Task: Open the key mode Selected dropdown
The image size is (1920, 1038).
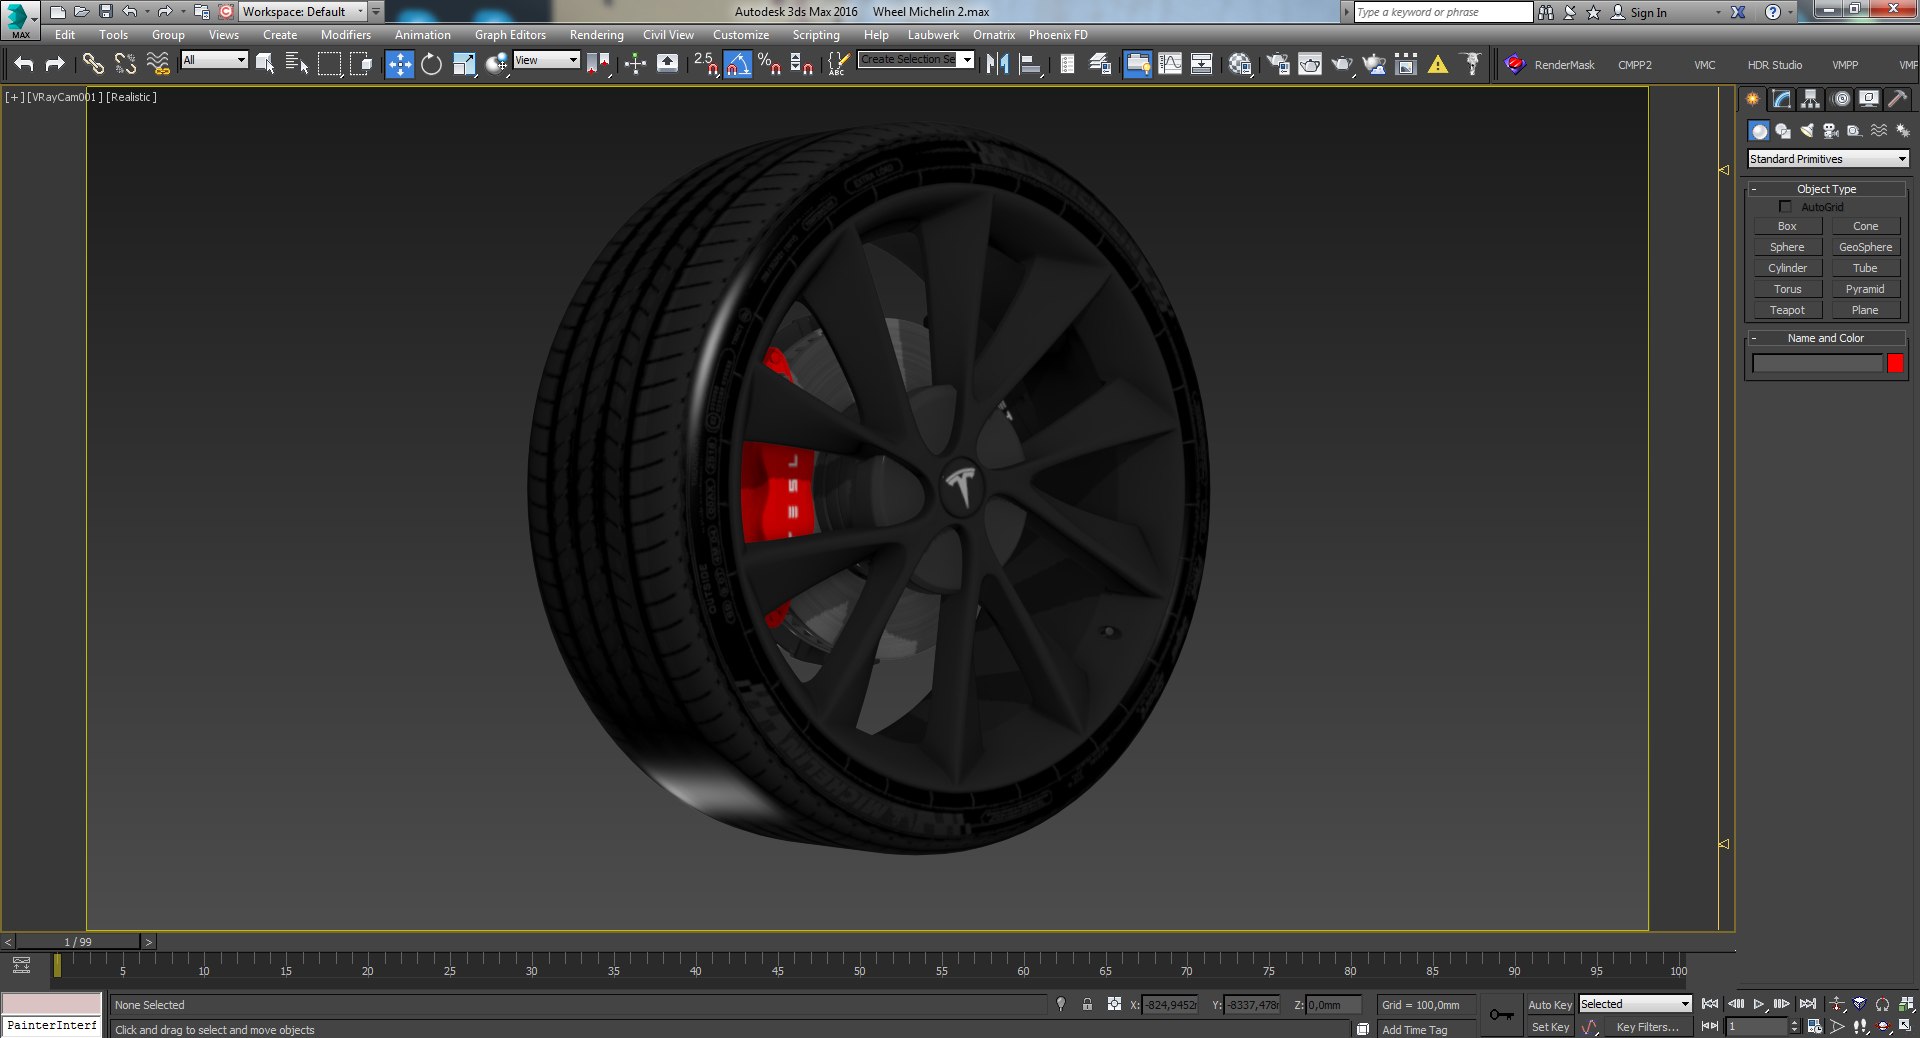Action: click(x=1635, y=1004)
